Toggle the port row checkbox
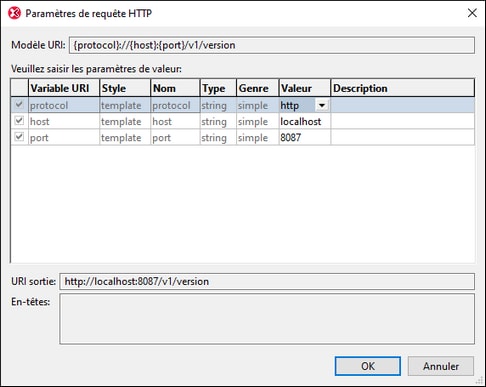The height and width of the screenshot is (387, 486). (19, 137)
